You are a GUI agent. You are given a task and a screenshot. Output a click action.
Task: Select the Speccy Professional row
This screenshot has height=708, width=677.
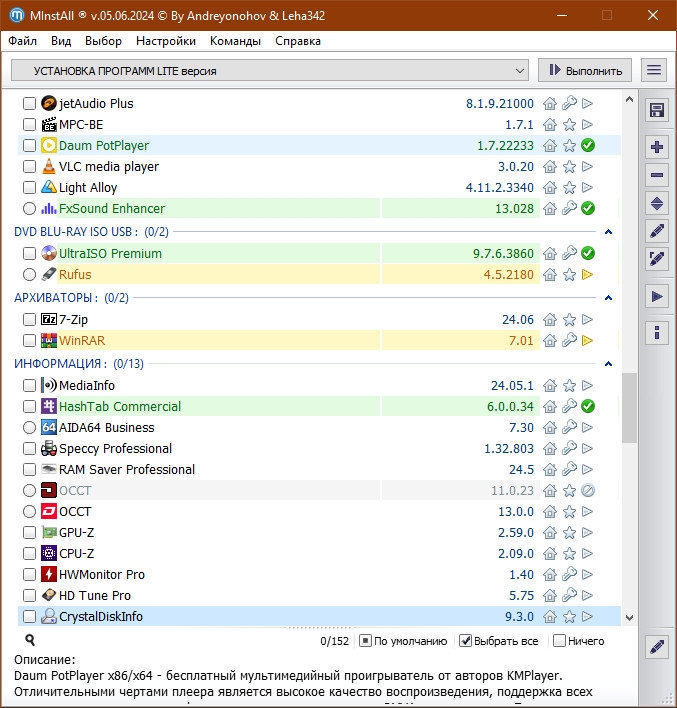pos(319,448)
